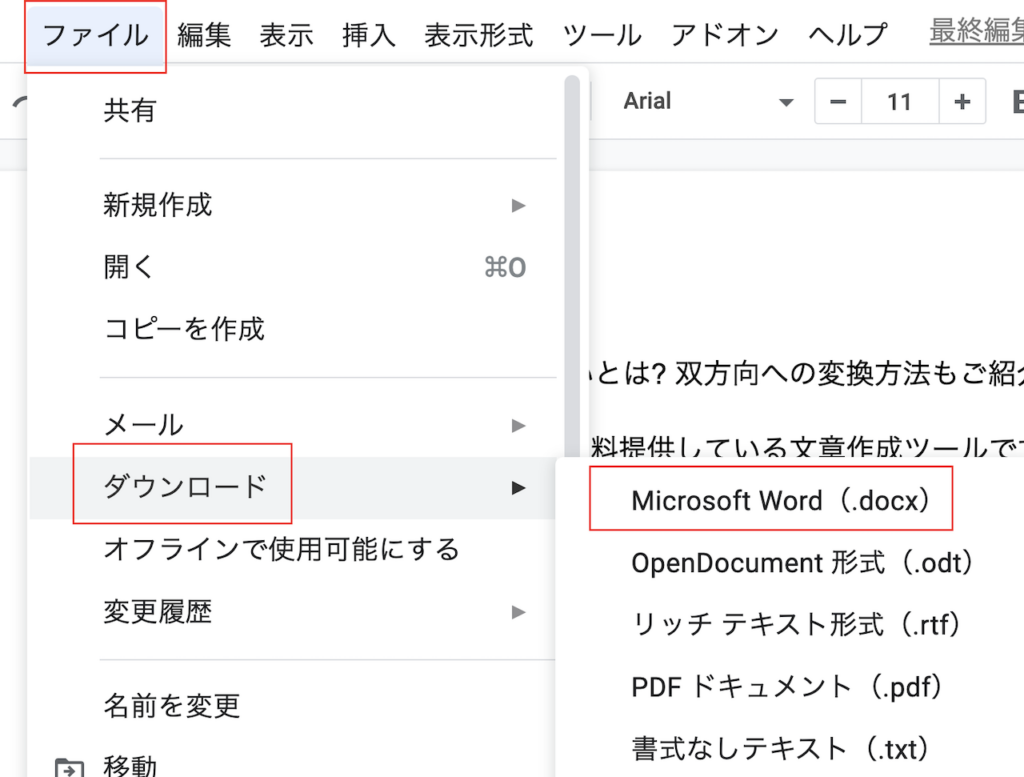The image size is (1024, 777).
Task: Open the ツール menu
Action: [602, 35]
